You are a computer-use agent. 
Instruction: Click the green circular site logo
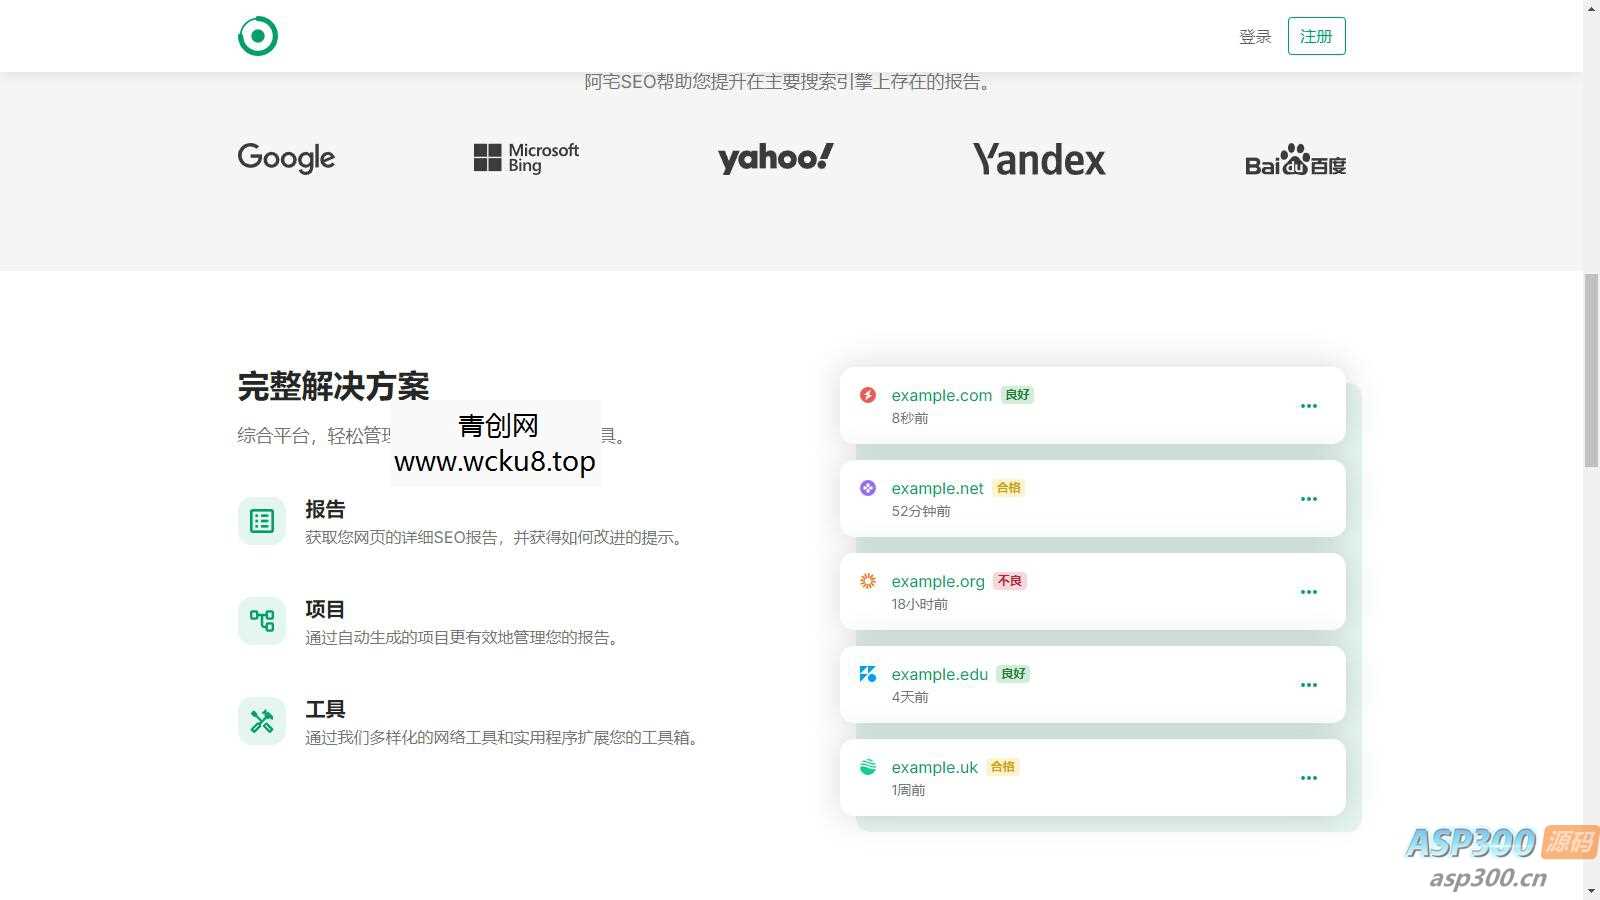click(x=258, y=35)
